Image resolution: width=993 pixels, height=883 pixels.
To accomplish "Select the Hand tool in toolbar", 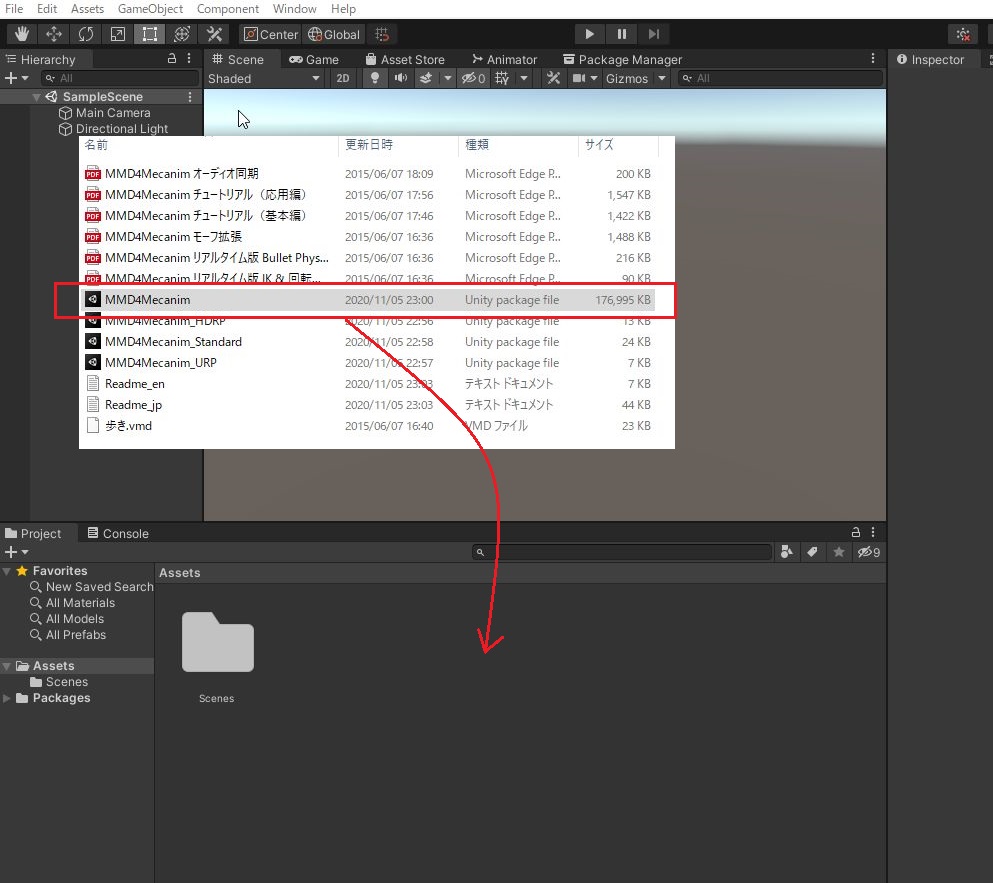I will pos(22,34).
